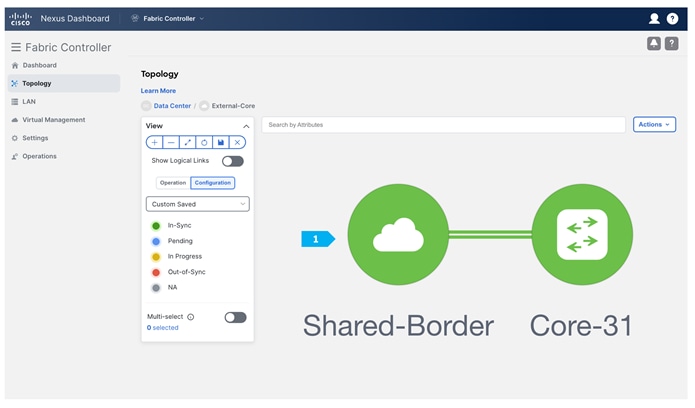Open Dashboard in the sidebar

[39, 65]
